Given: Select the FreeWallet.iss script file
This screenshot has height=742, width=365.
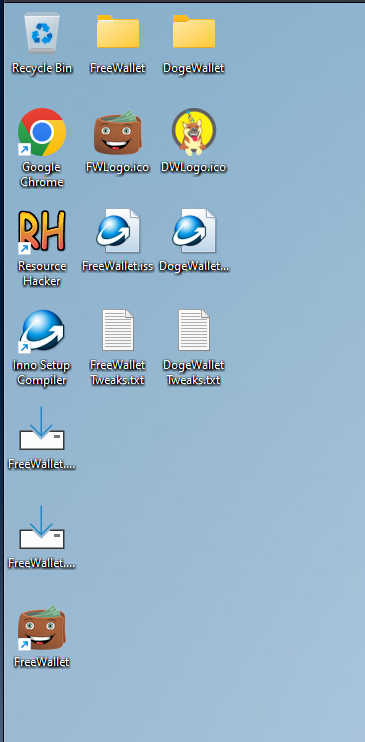Looking at the screenshot, I should coord(118,230).
